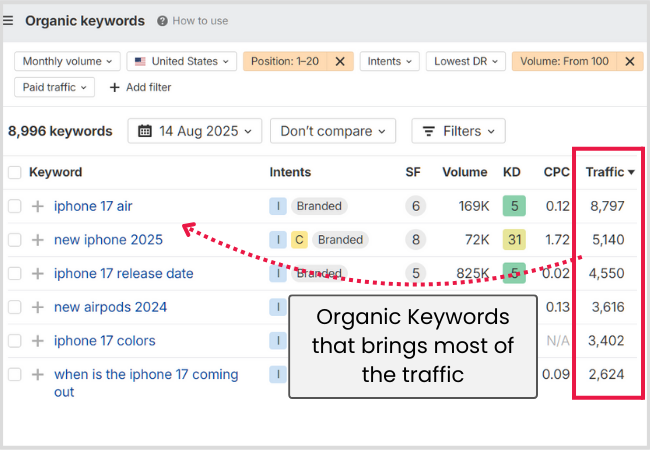
Task: Check the box for new iphone 2025
Action: 15,240
